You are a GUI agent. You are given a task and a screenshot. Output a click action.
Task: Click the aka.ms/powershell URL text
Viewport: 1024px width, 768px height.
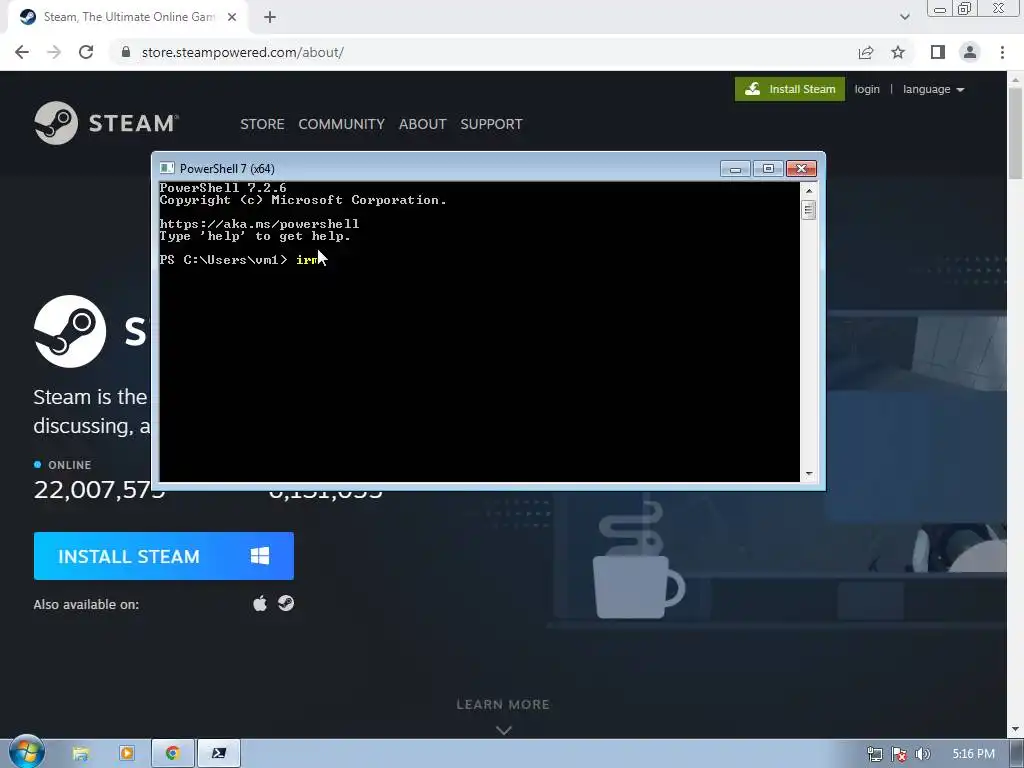(x=259, y=224)
